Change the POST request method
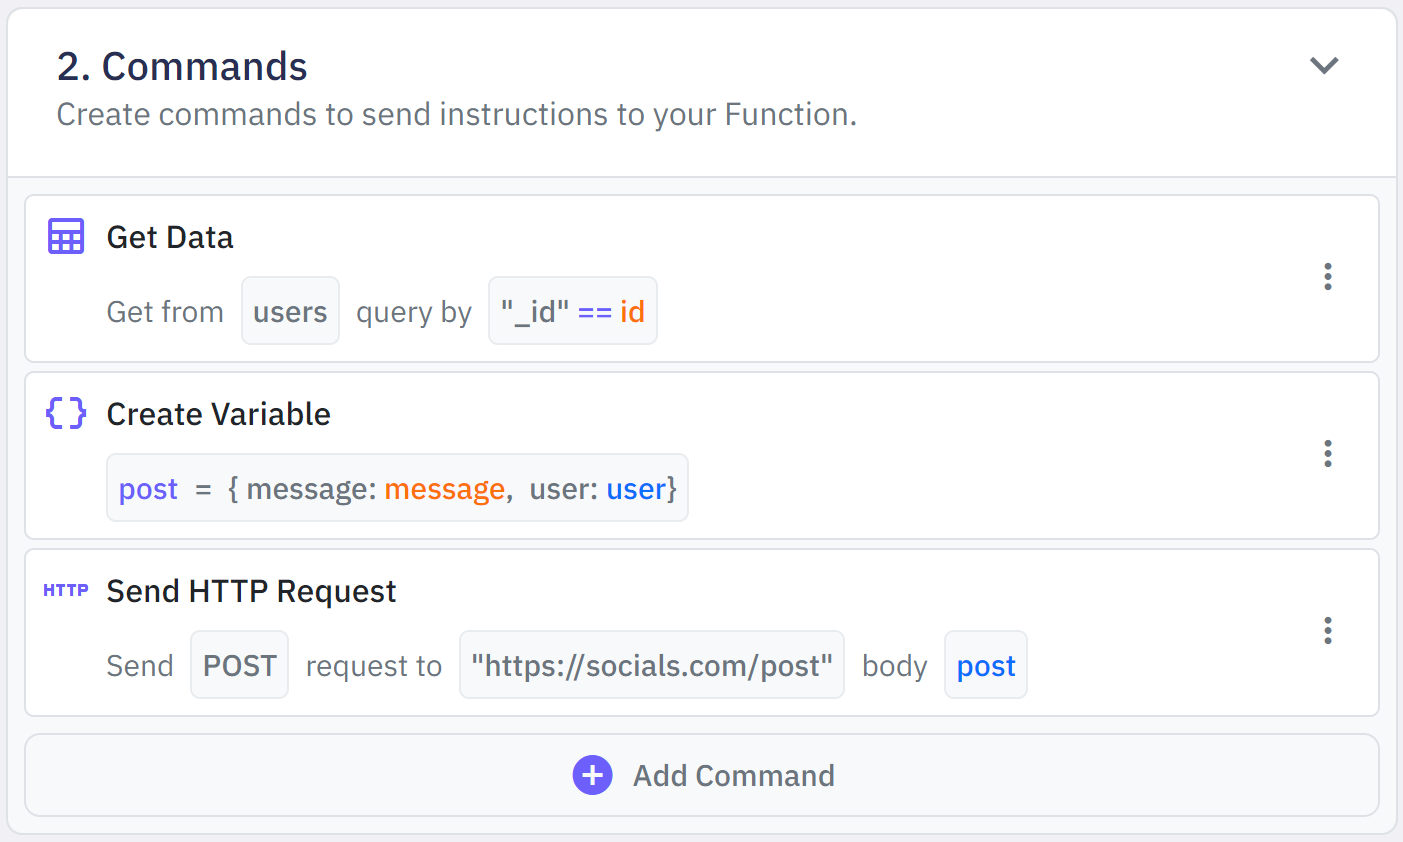 click(240, 665)
